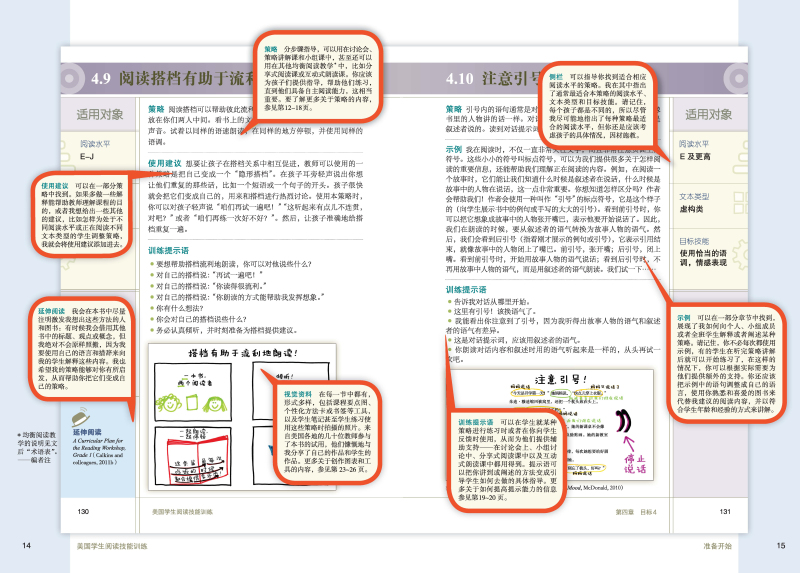800x573 pixels.
Task: Click the circular icon at the 4.10 header's end
Action: (738, 79)
